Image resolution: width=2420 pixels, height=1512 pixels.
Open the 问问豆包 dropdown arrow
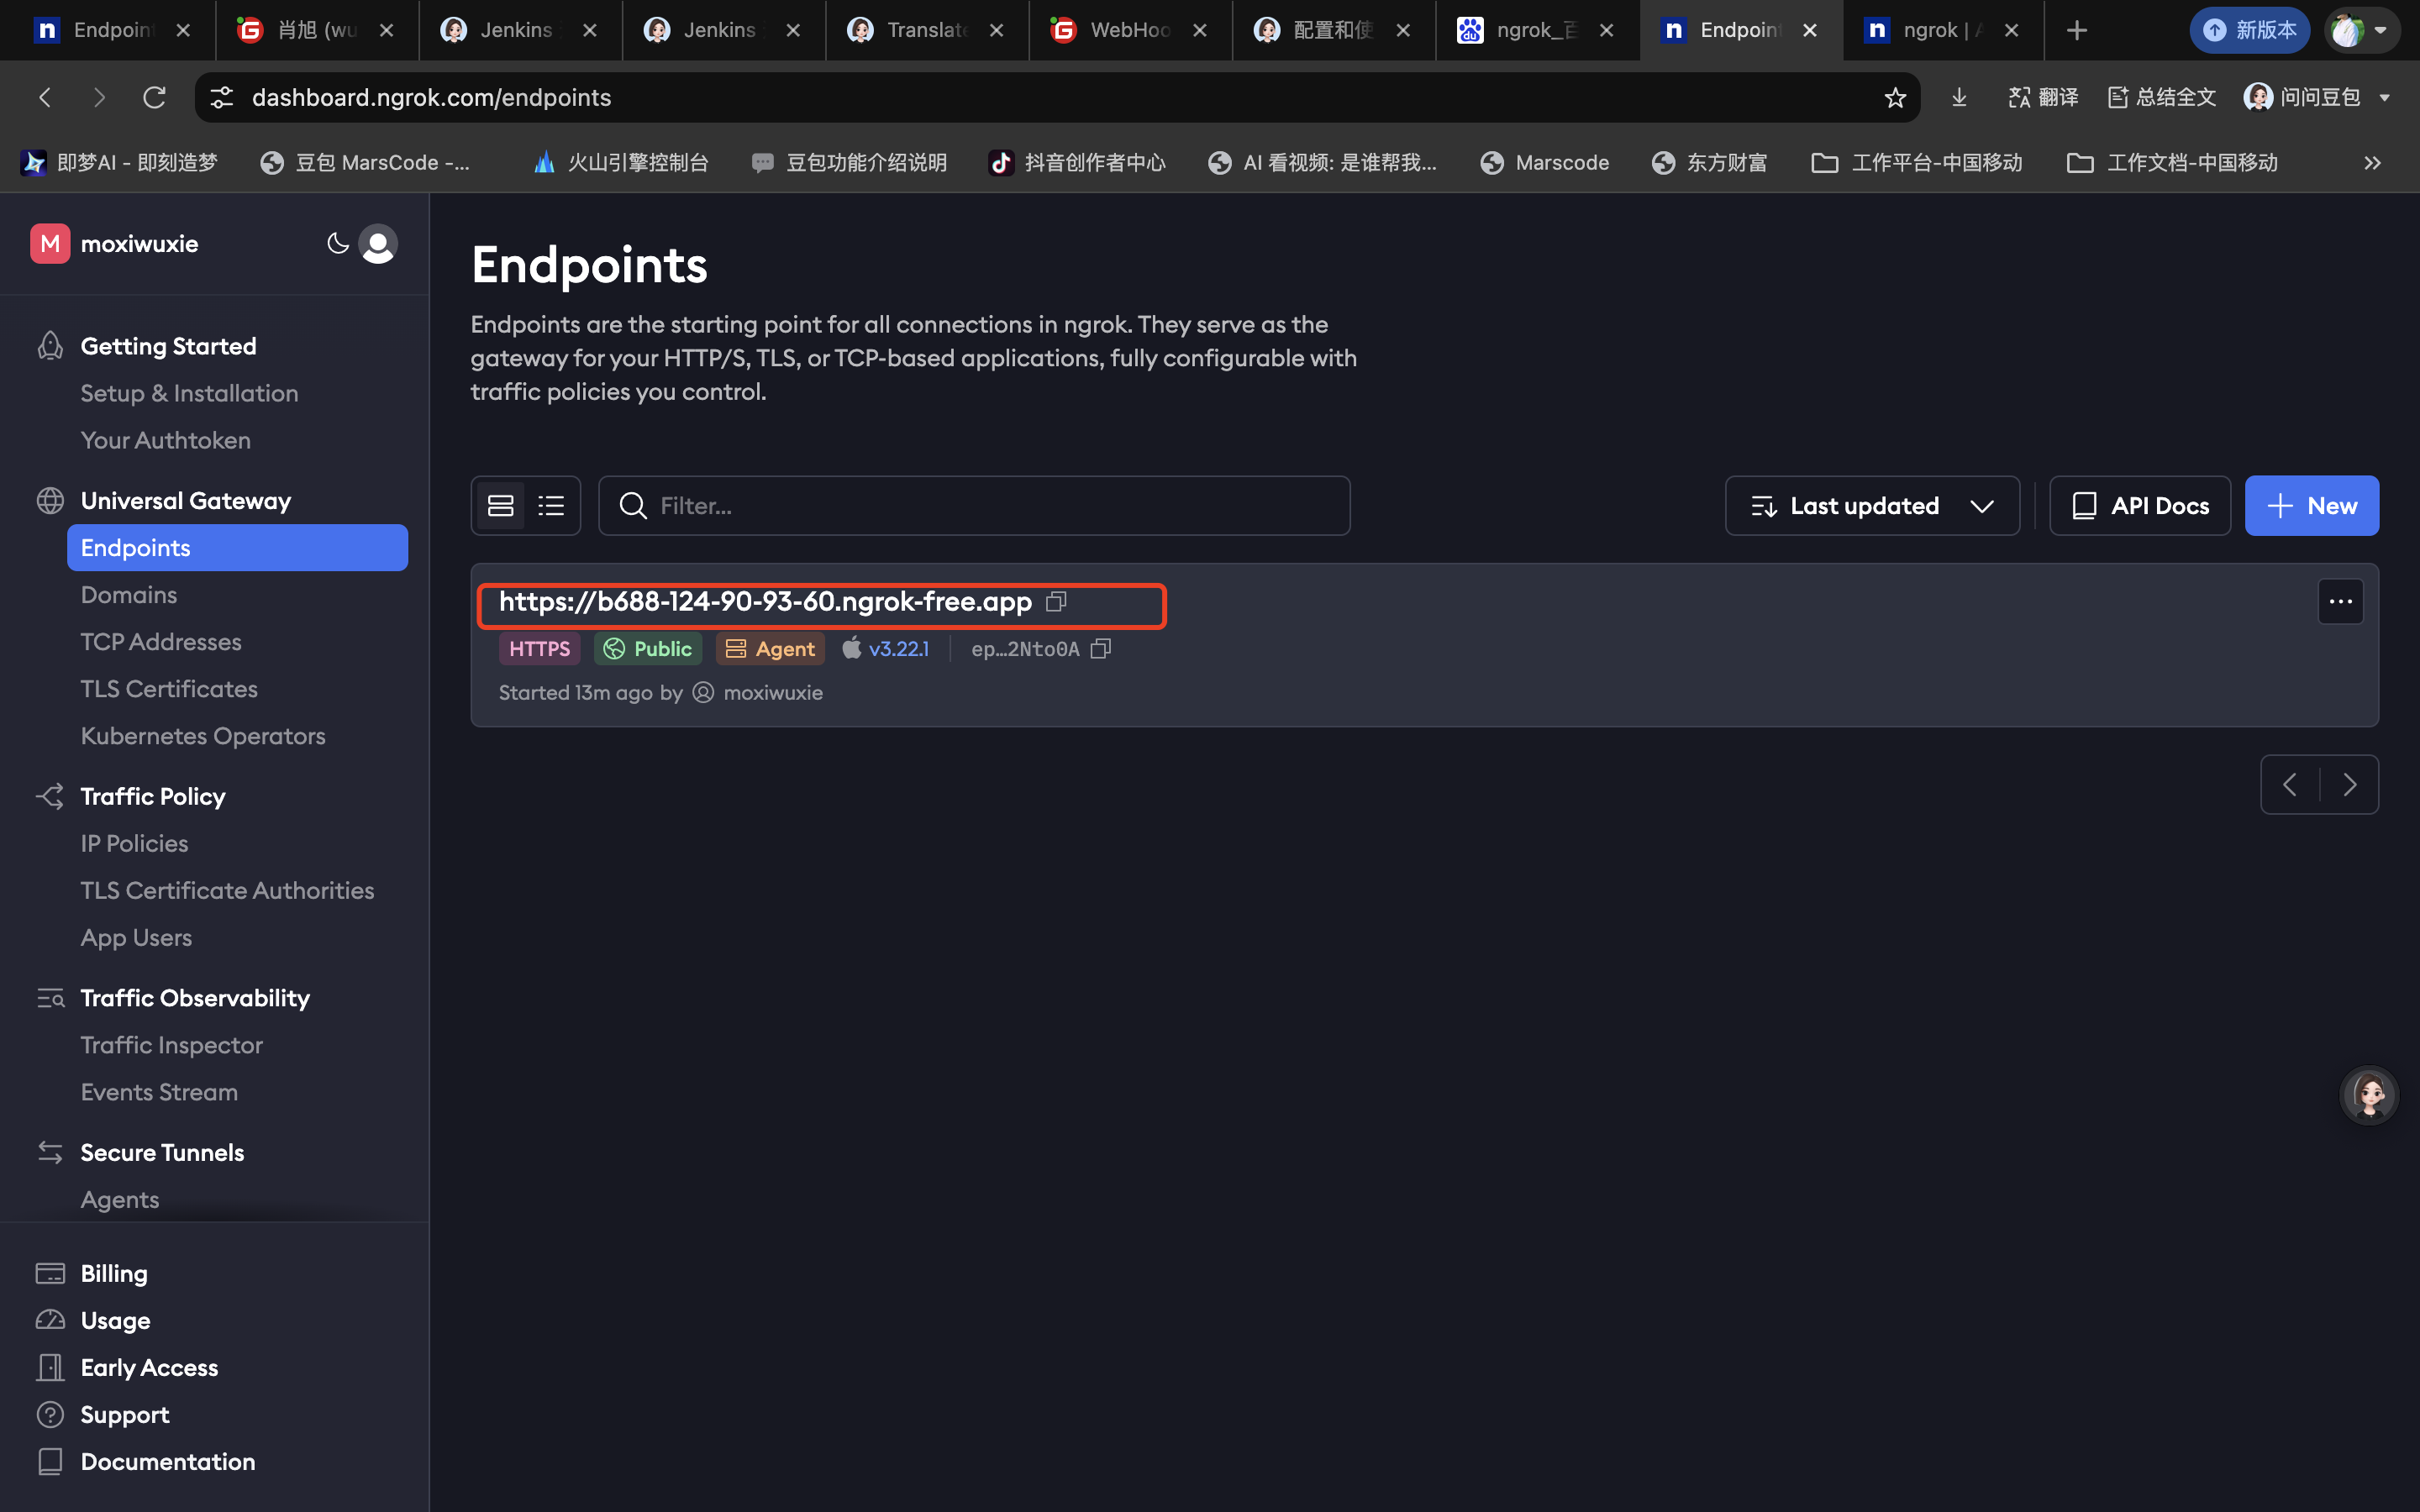click(x=2385, y=98)
